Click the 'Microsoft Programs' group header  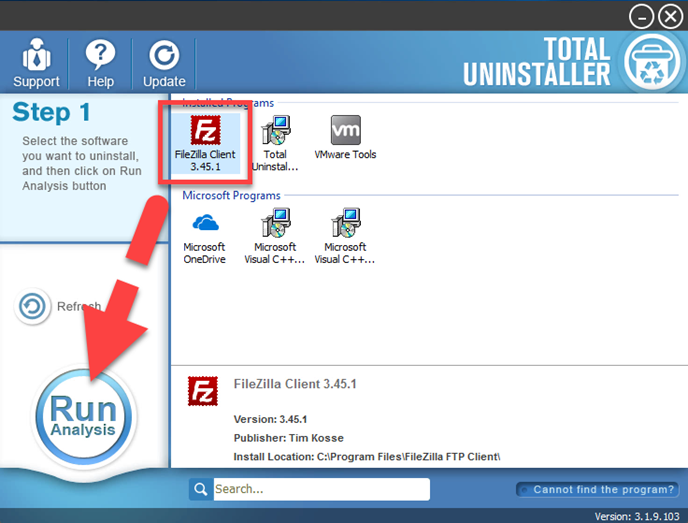coord(231,195)
